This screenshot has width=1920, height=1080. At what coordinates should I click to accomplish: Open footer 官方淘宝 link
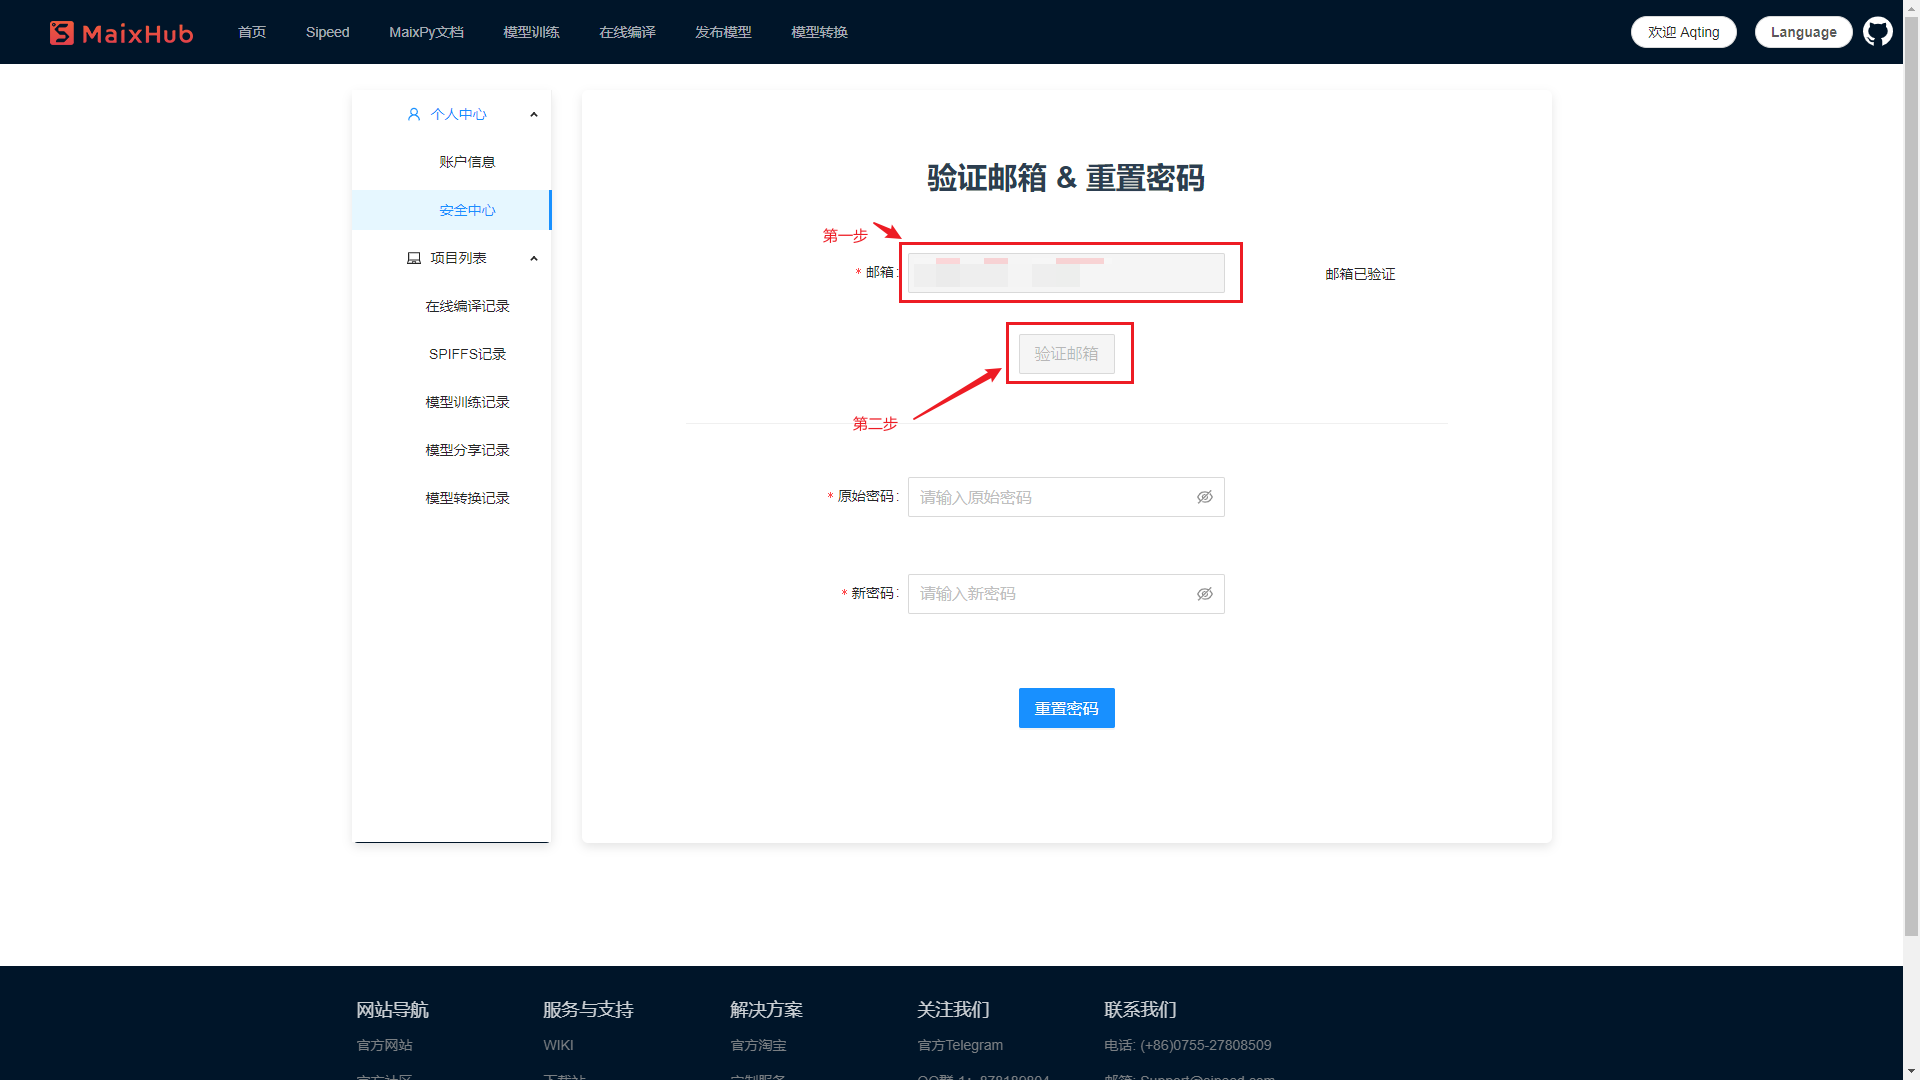pos(758,1045)
